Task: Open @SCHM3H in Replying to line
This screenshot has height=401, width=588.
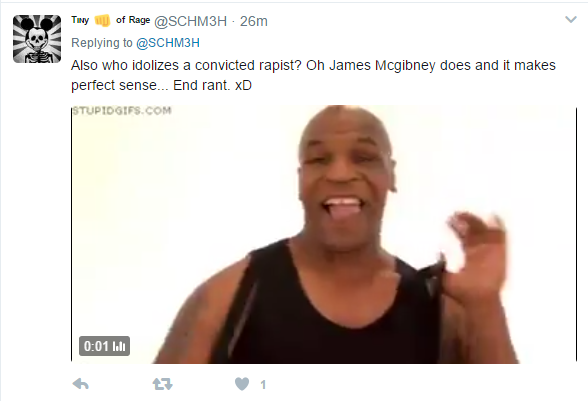Action: coord(168,43)
